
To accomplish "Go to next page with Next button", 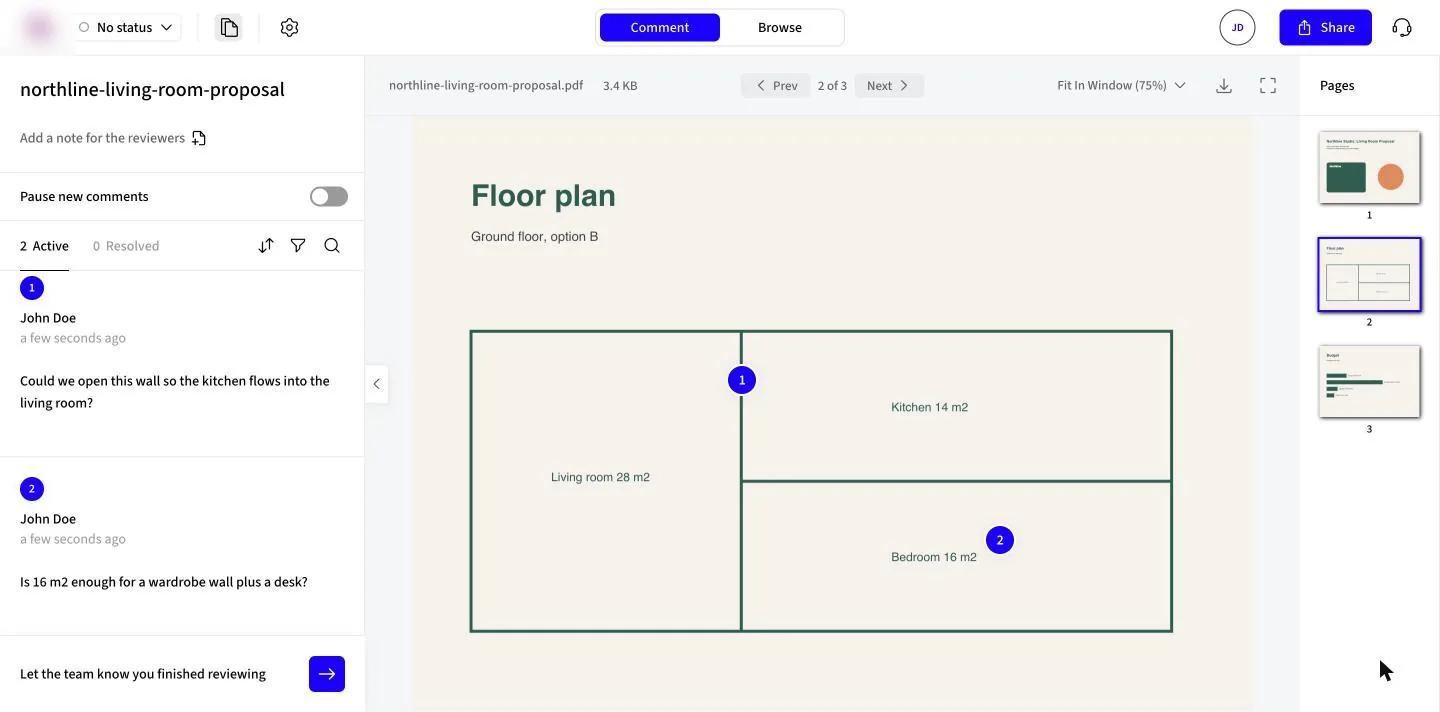I will coord(889,86).
